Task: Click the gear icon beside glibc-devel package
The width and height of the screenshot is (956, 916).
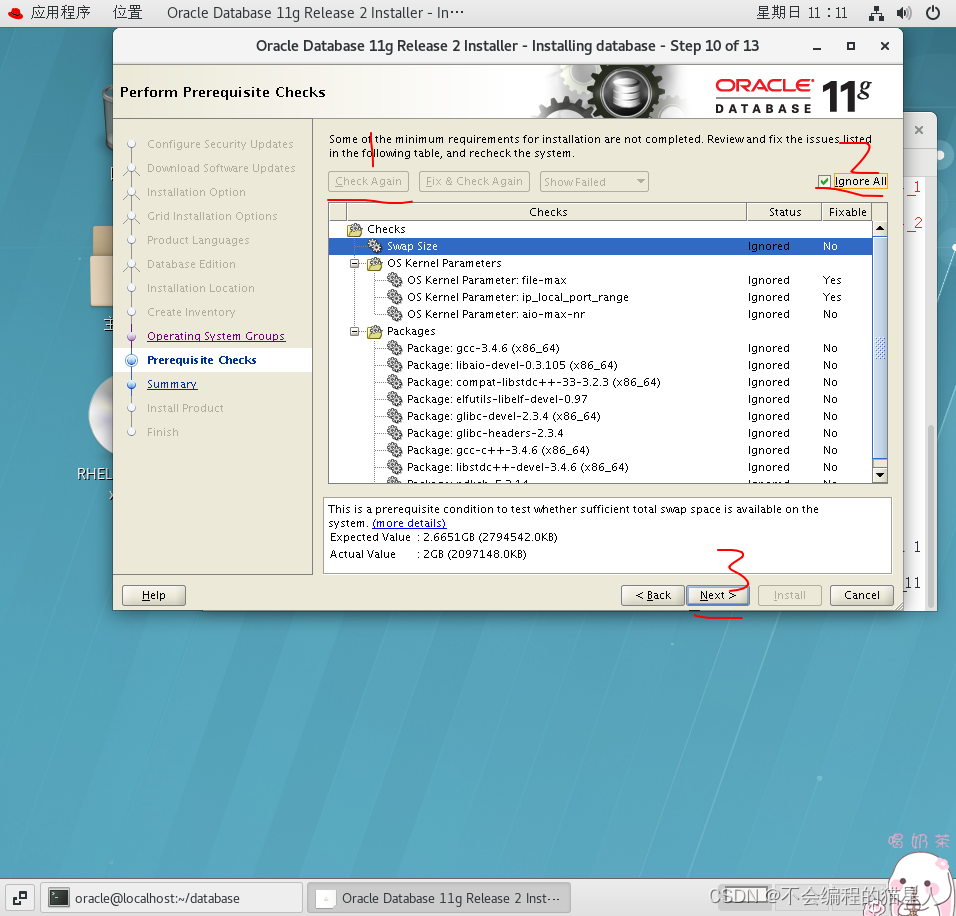Action: 395,417
